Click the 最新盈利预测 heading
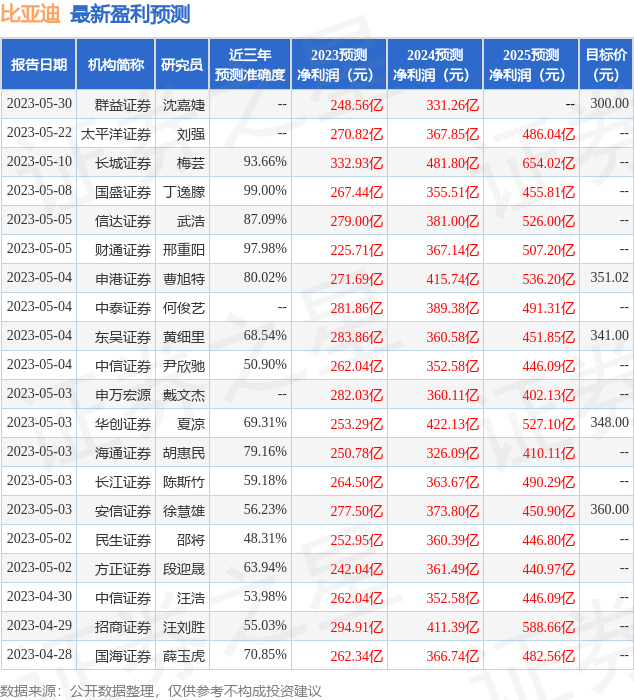The height and width of the screenshot is (700, 634). click(130, 14)
